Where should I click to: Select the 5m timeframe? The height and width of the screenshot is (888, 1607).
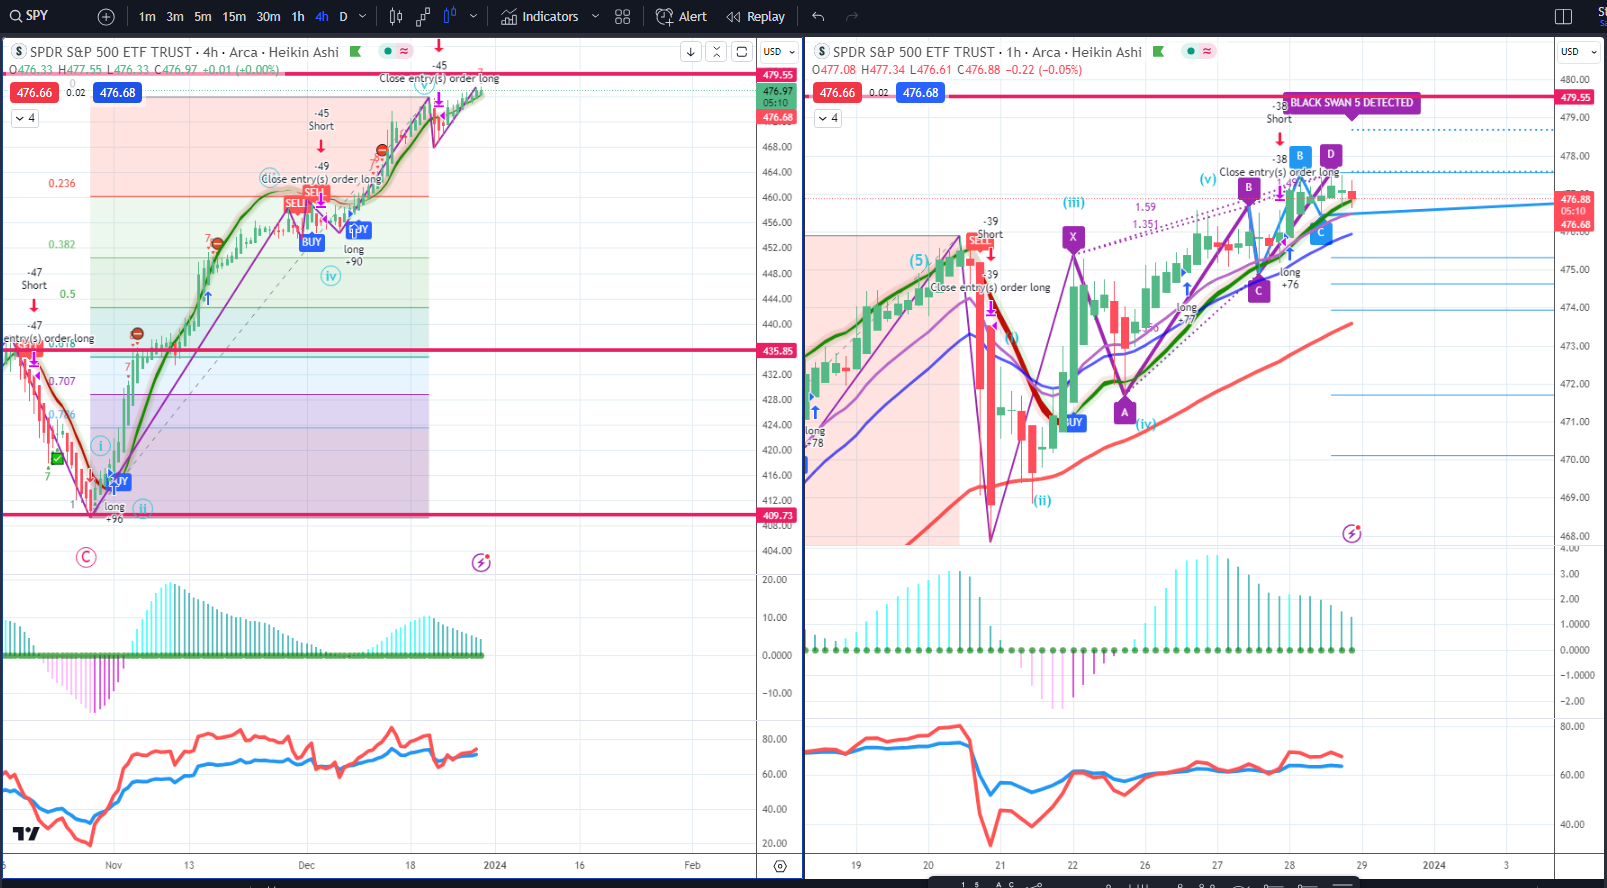coord(203,17)
